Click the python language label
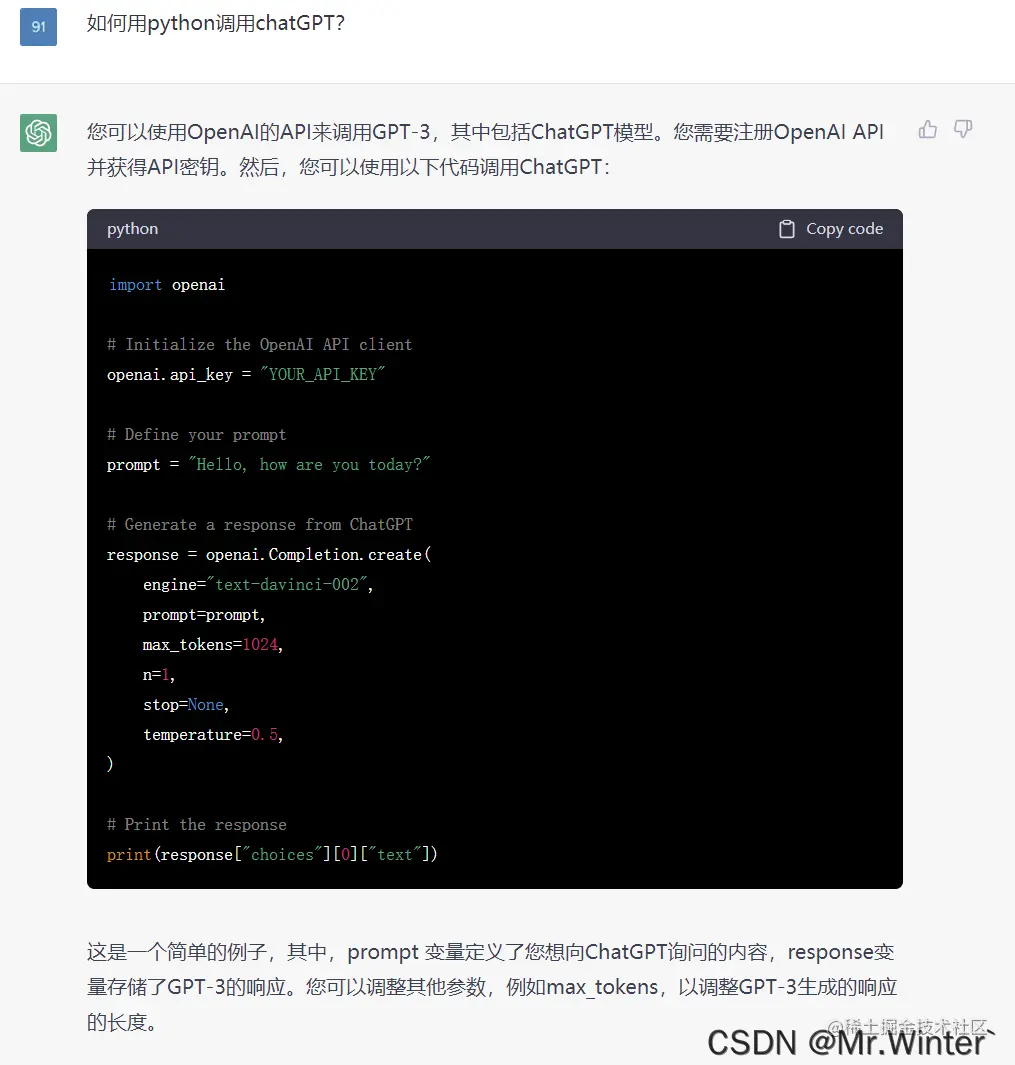The image size is (1015, 1065). [132, 229]
